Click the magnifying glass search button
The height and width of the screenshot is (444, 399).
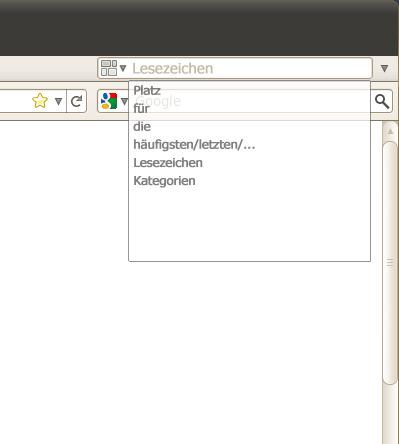coord(382,101)
